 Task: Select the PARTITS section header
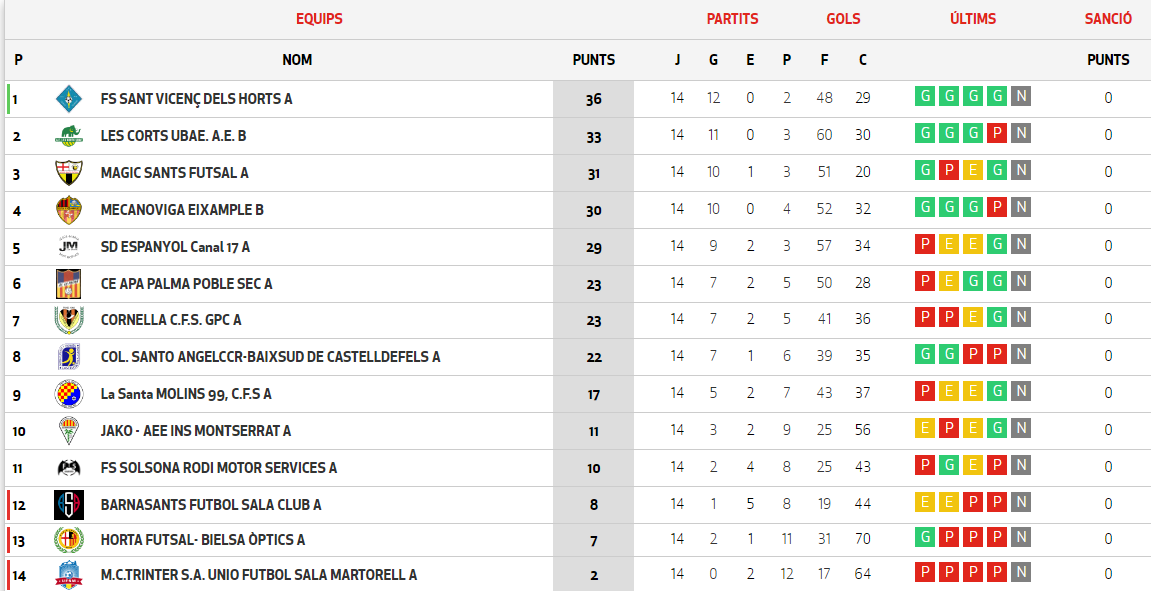point(733,18)
